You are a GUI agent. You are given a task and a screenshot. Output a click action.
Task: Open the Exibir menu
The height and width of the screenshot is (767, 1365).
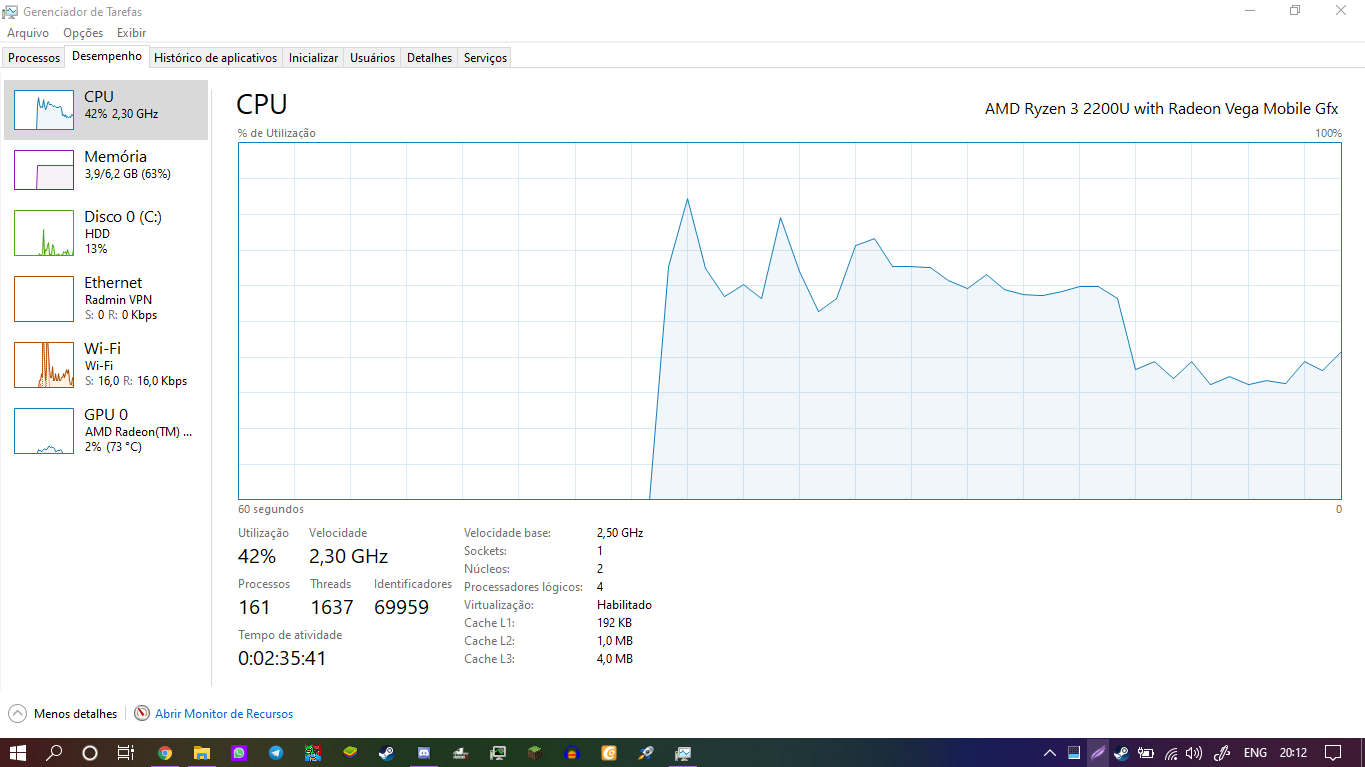point(131,33)
